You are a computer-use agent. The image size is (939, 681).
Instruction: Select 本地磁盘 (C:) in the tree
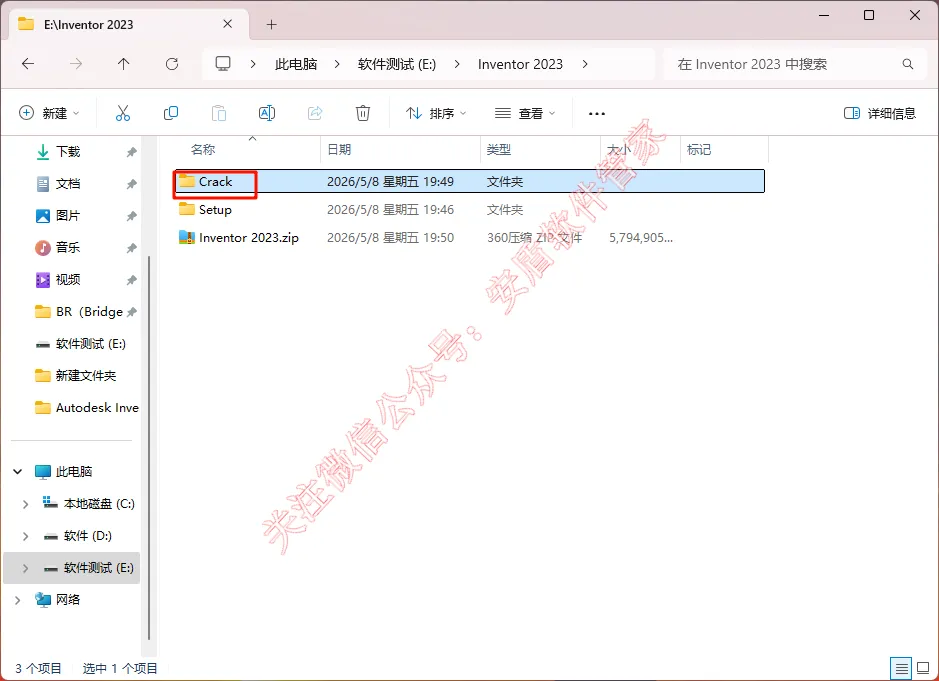(x=99, y=504)
